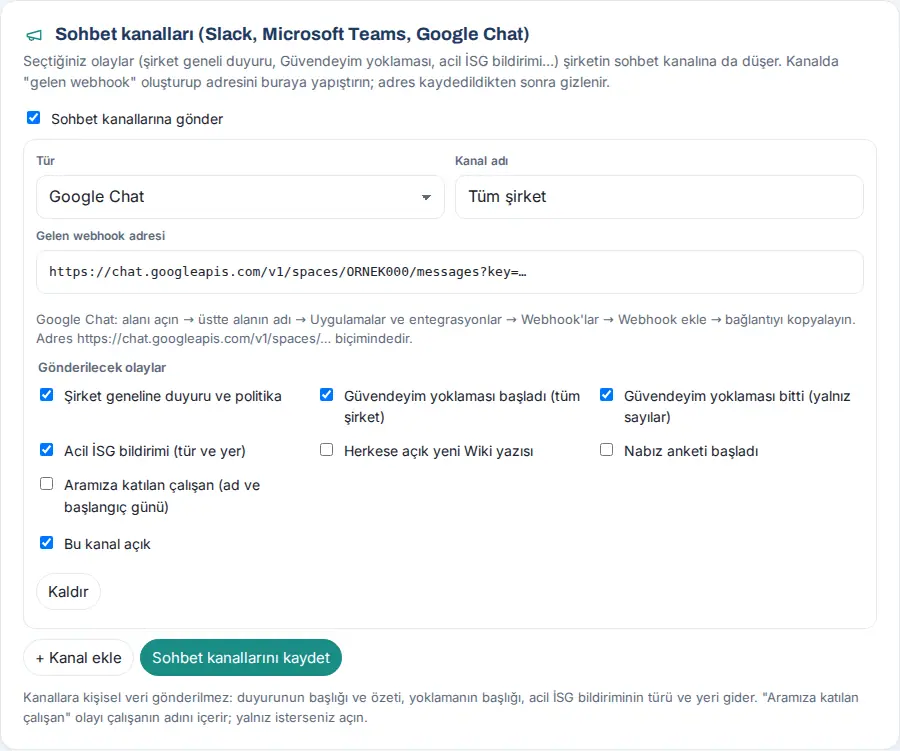Click the Kaldır button
The width and height of the screenshot is (900, 751).
point(68,591)
